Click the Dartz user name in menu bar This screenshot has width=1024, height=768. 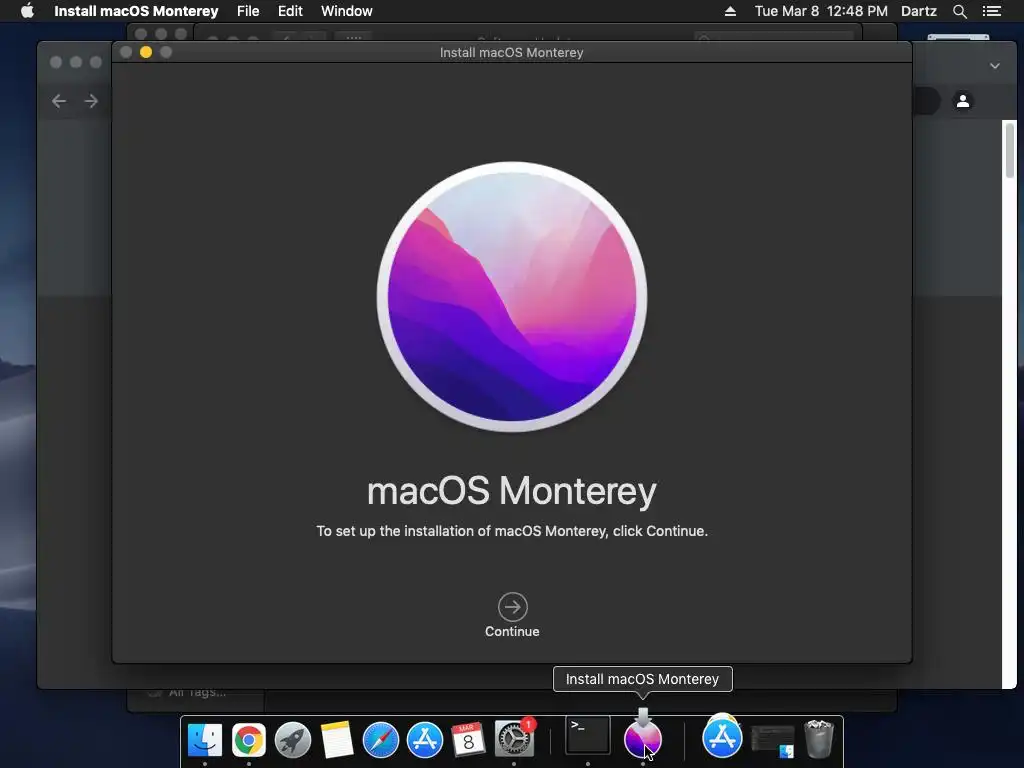[x=918, y=11]
